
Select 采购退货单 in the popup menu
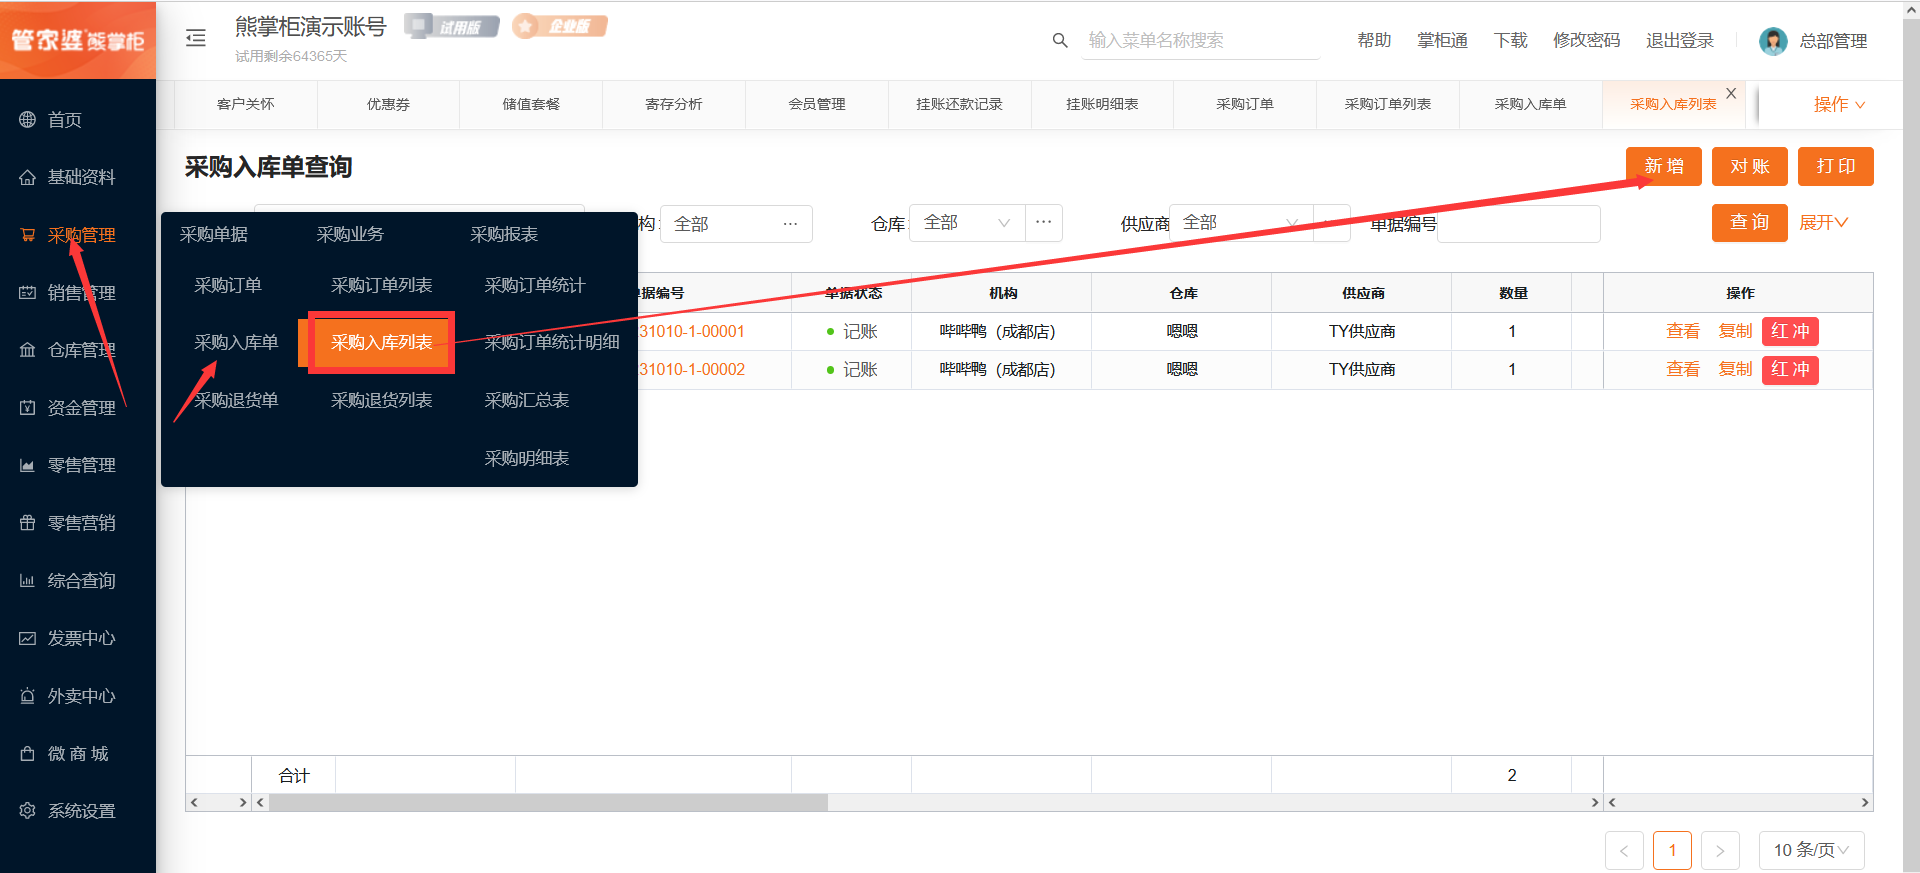point(236,400)
